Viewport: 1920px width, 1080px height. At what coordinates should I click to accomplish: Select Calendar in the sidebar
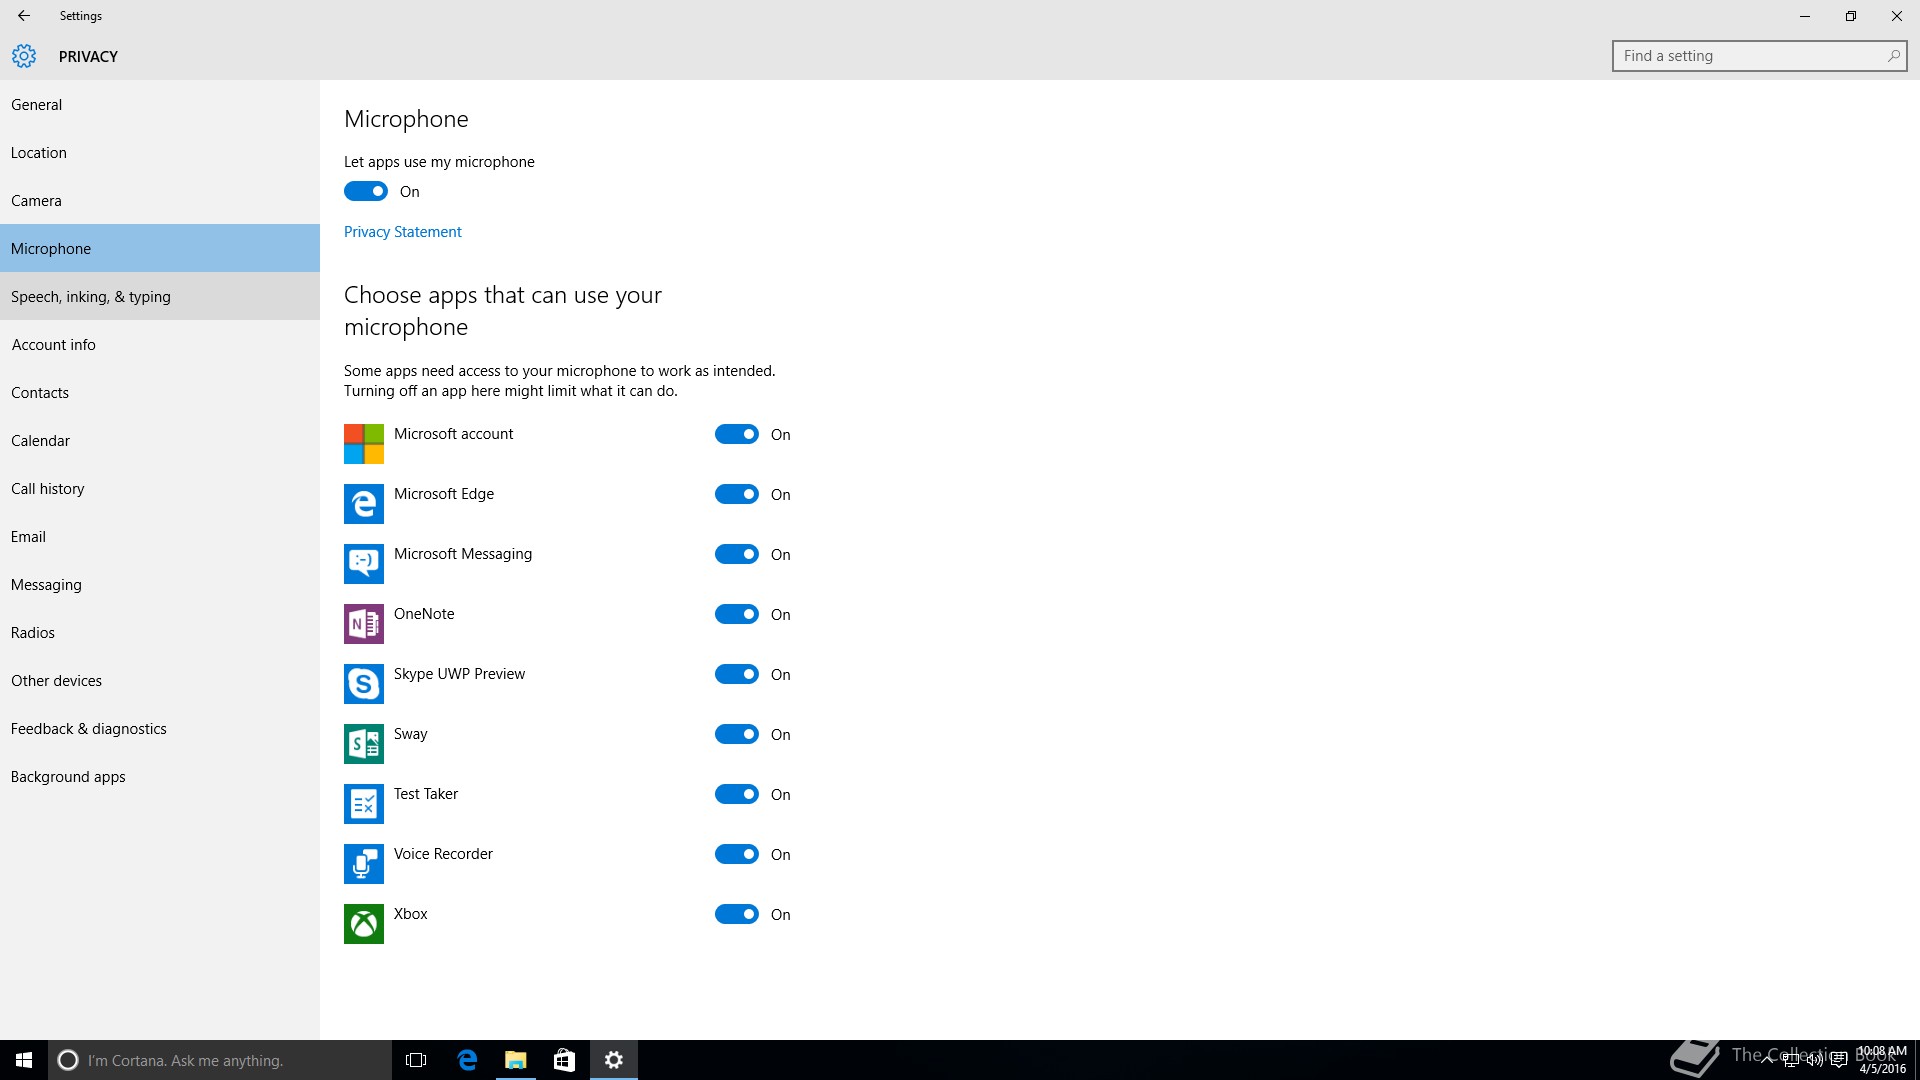click(x=160, y=440)
